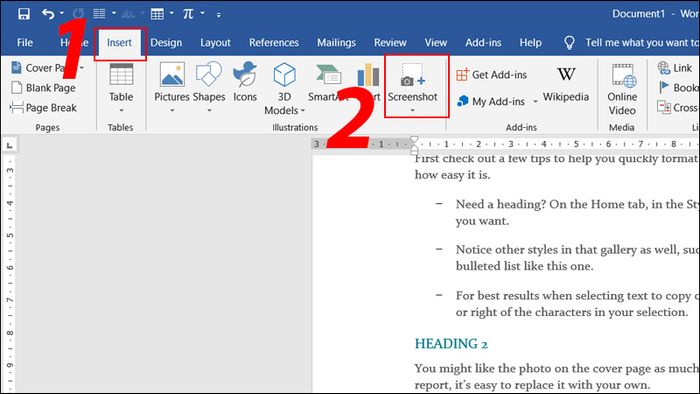The height and width of the screenshot is (394, 700).
Task: Click the 3D Models cube icon
Action: tap(284, 75)
